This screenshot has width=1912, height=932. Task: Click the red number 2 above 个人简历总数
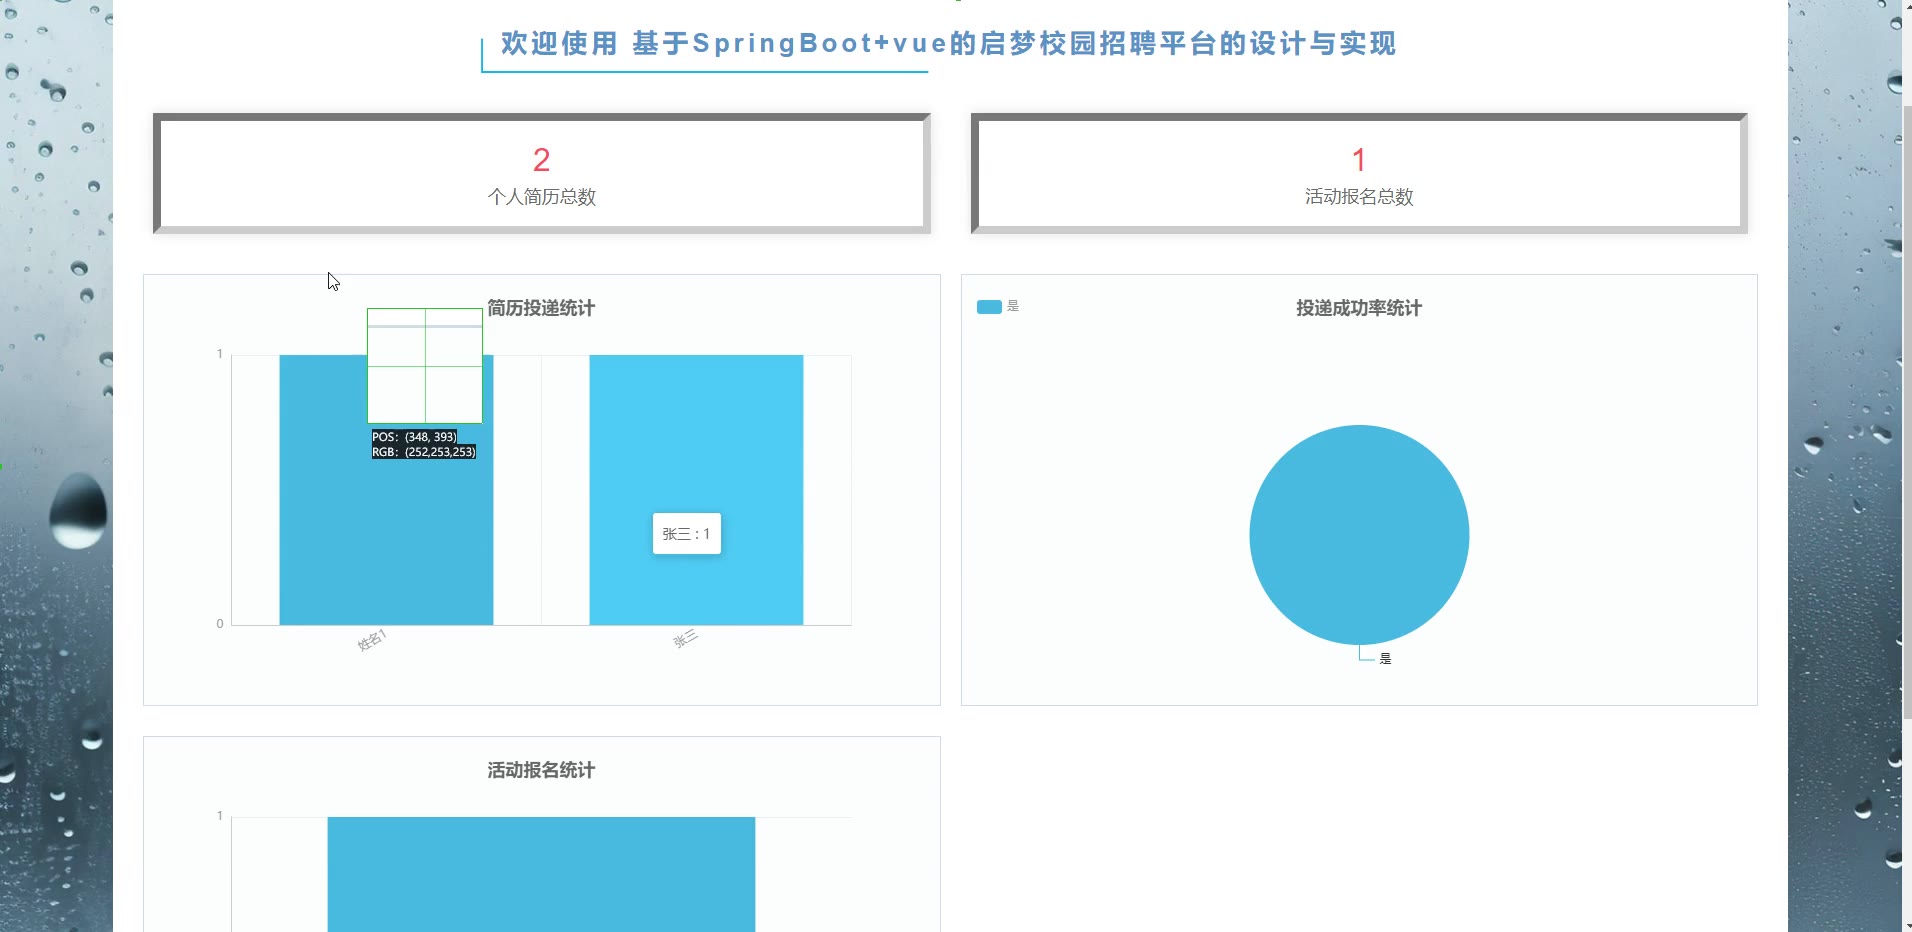[542, 160]
